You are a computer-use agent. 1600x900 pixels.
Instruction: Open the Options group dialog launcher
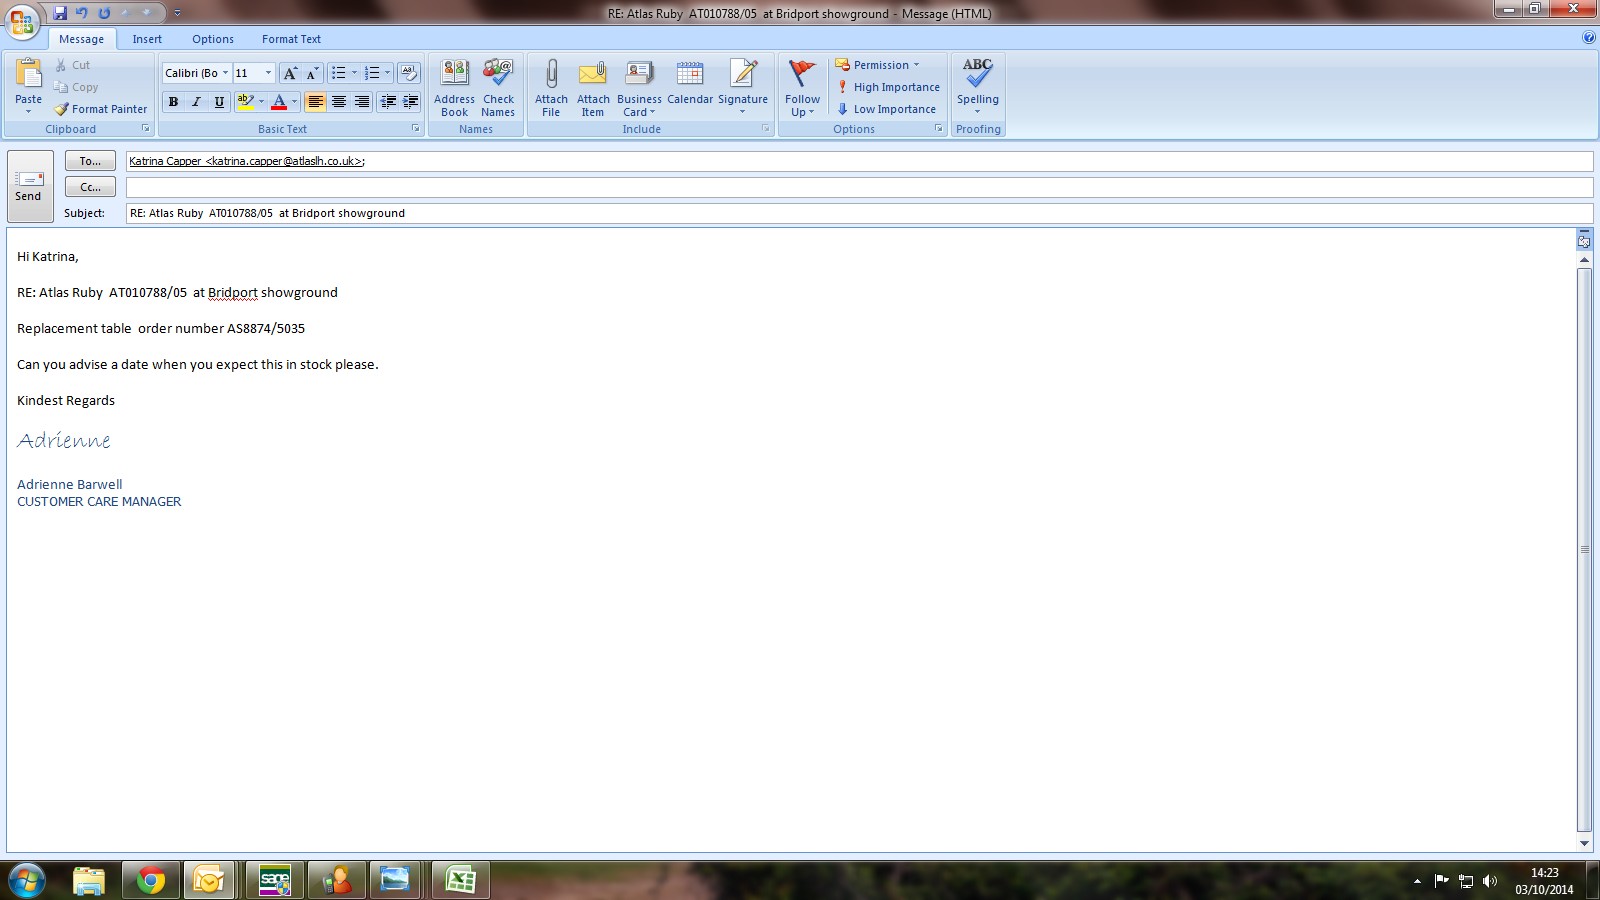coord(939,129)
